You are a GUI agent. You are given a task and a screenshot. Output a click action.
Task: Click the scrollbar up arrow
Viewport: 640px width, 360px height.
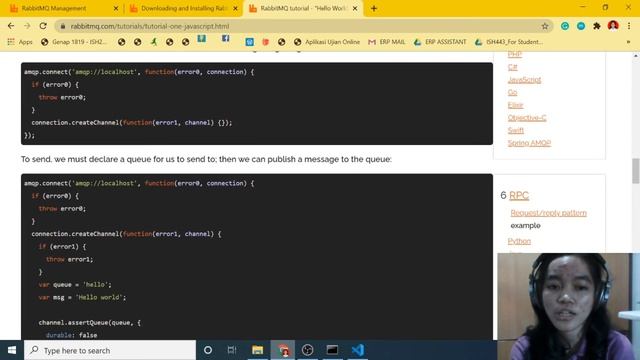636,56
